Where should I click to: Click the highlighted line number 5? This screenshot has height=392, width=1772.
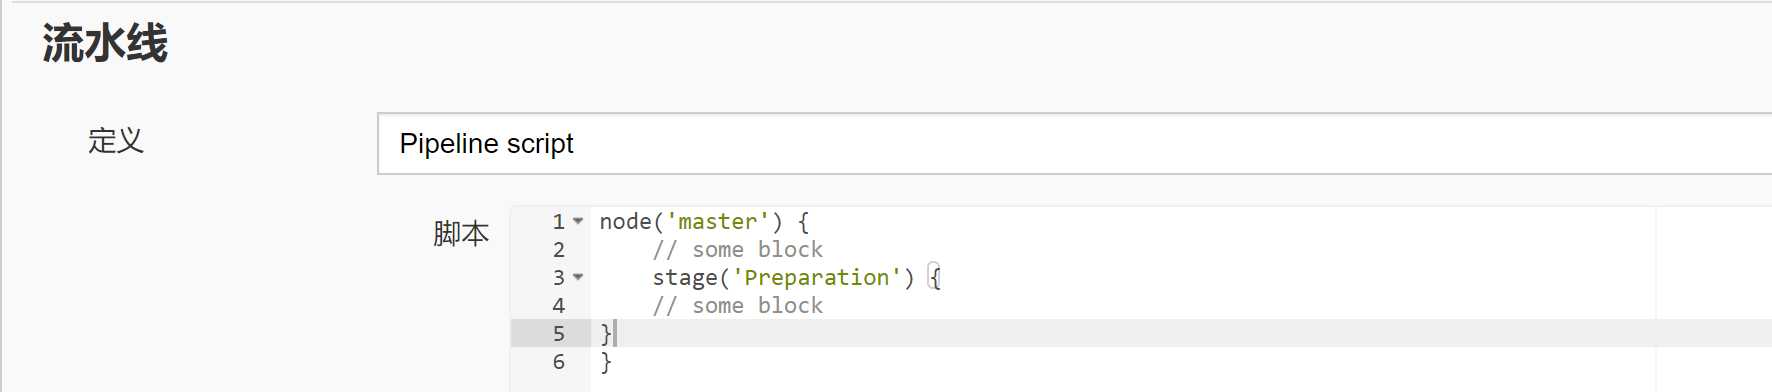pos(559,333)
